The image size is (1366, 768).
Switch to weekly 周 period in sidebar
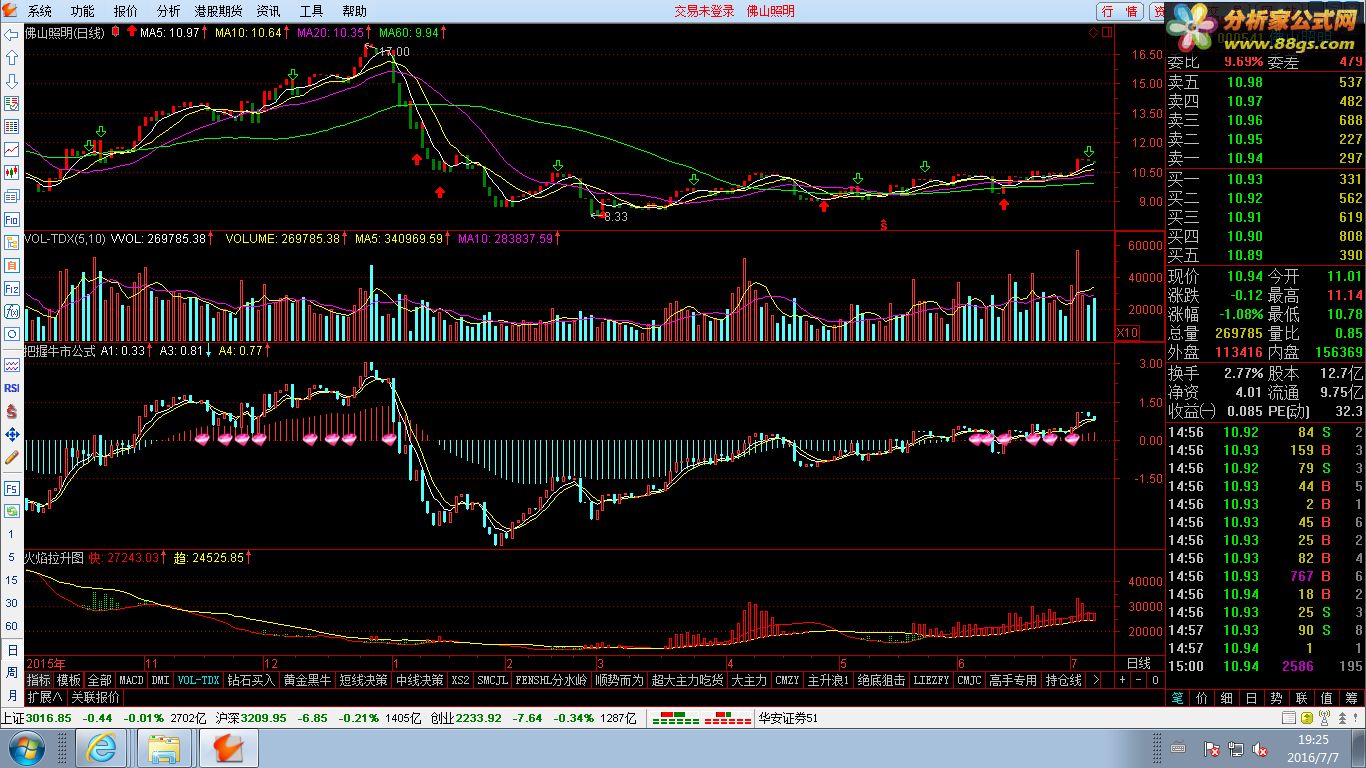12,672
